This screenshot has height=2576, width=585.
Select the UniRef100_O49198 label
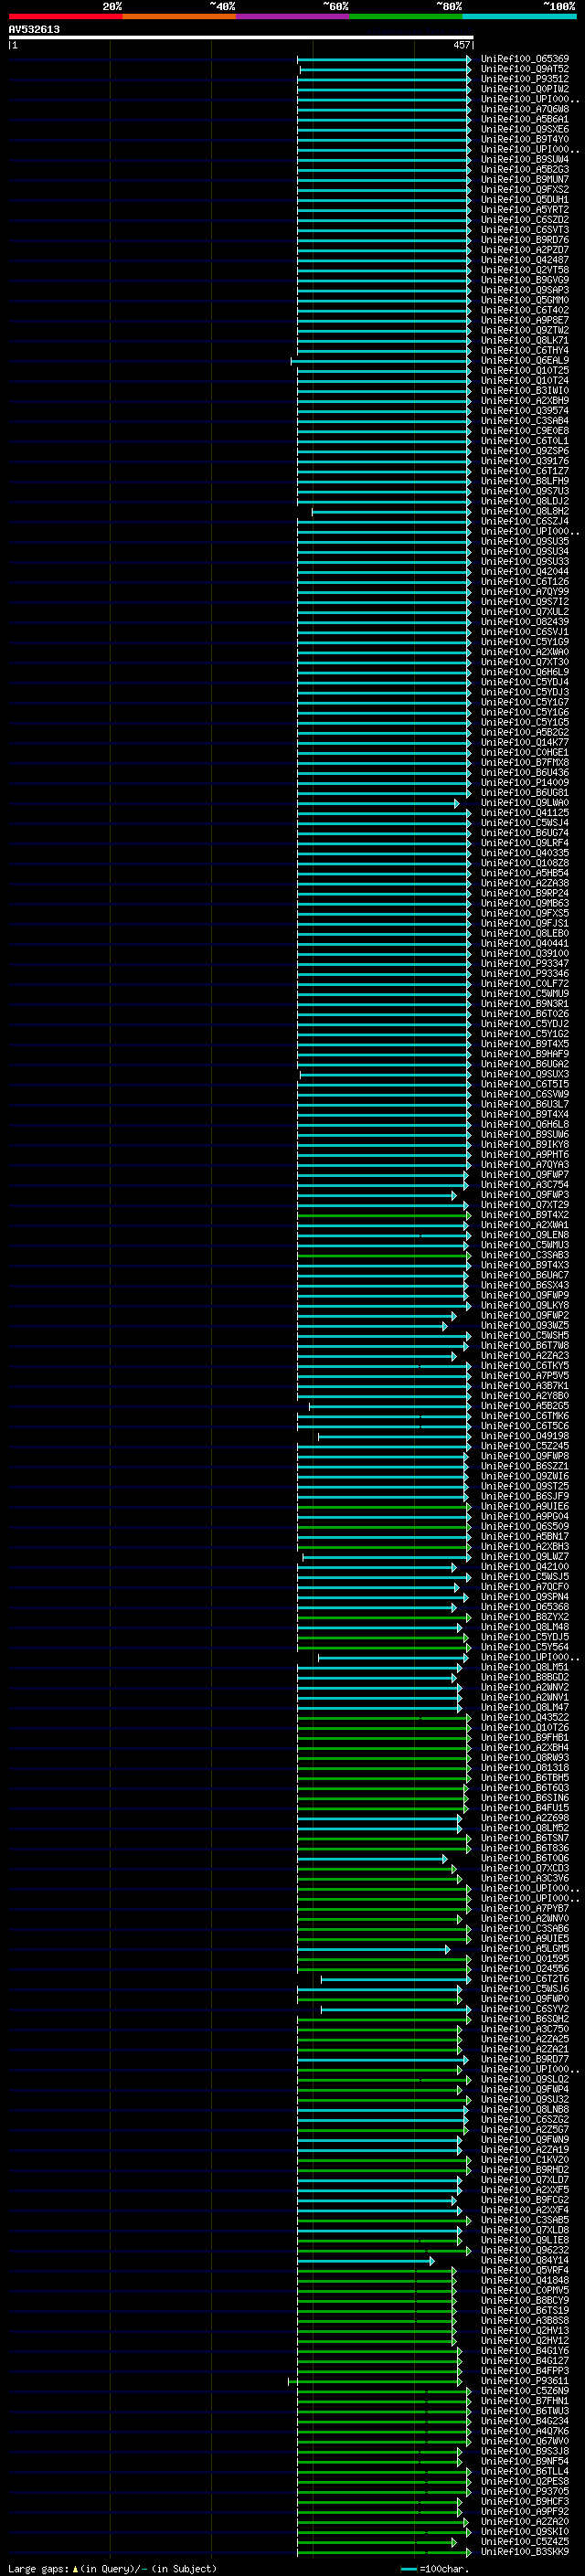tap(525, 1436)
